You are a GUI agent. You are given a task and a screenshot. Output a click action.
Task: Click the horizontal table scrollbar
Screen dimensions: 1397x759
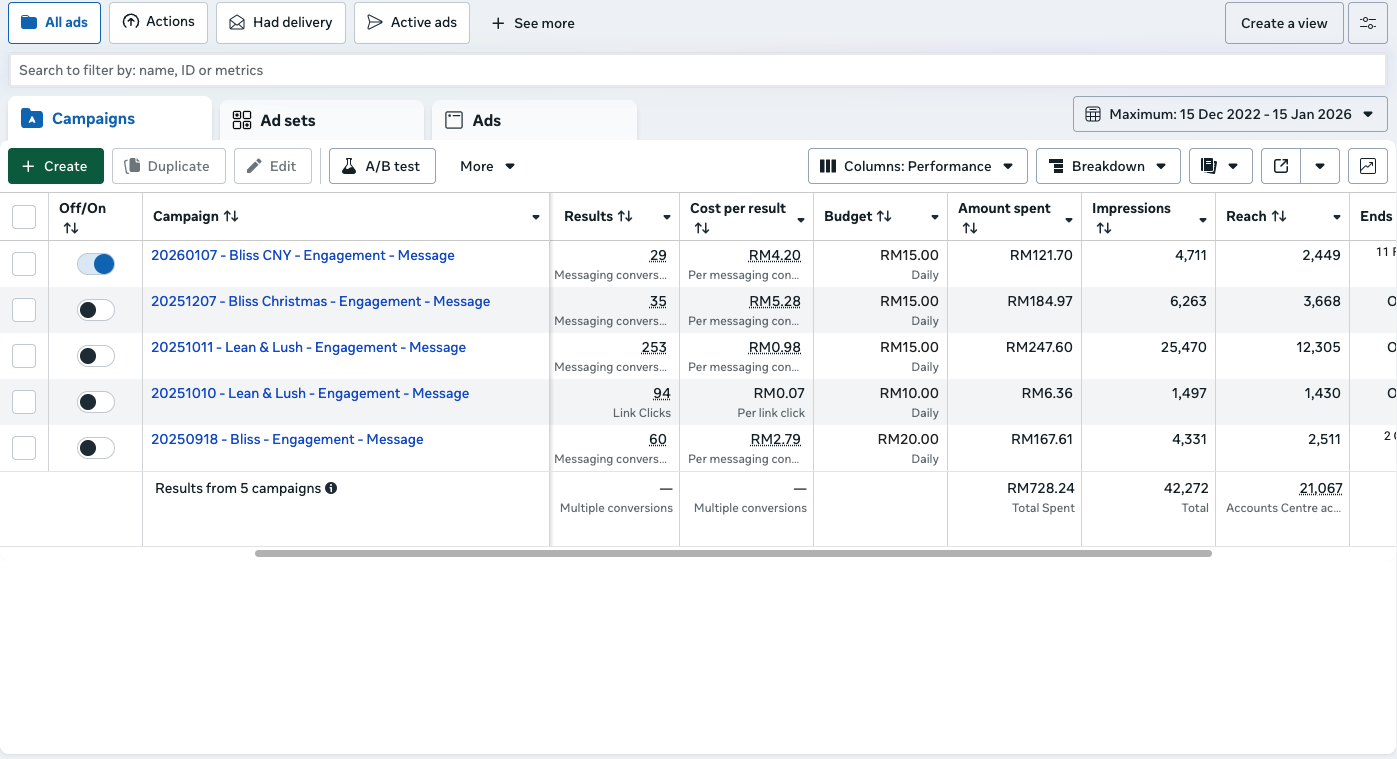click(733, 553)
